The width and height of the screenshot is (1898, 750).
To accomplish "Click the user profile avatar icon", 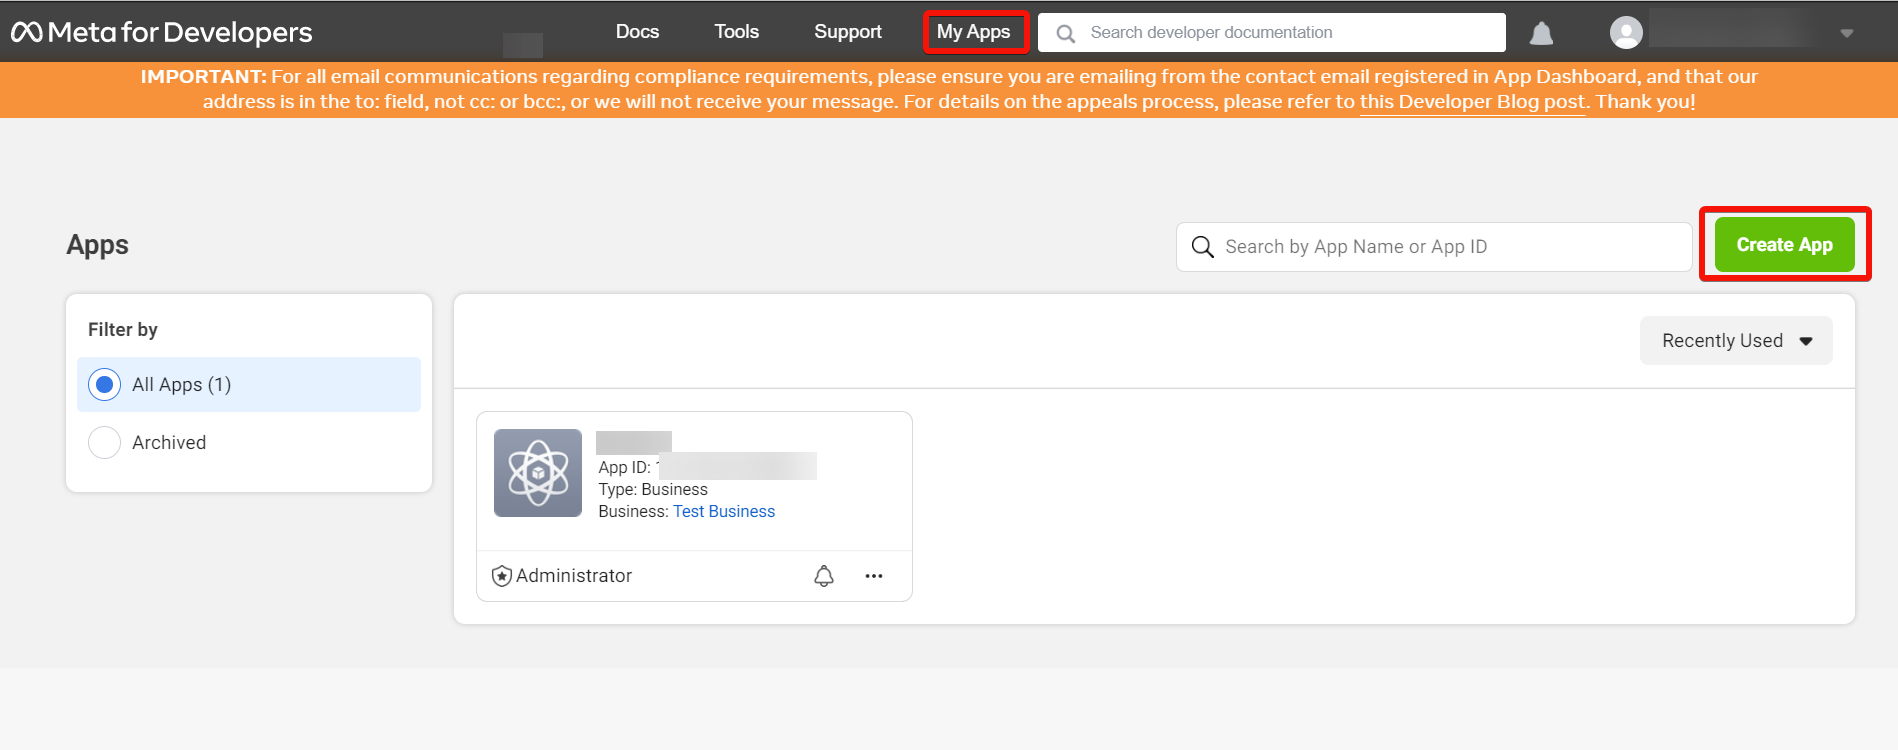I will coord(1625,33).
